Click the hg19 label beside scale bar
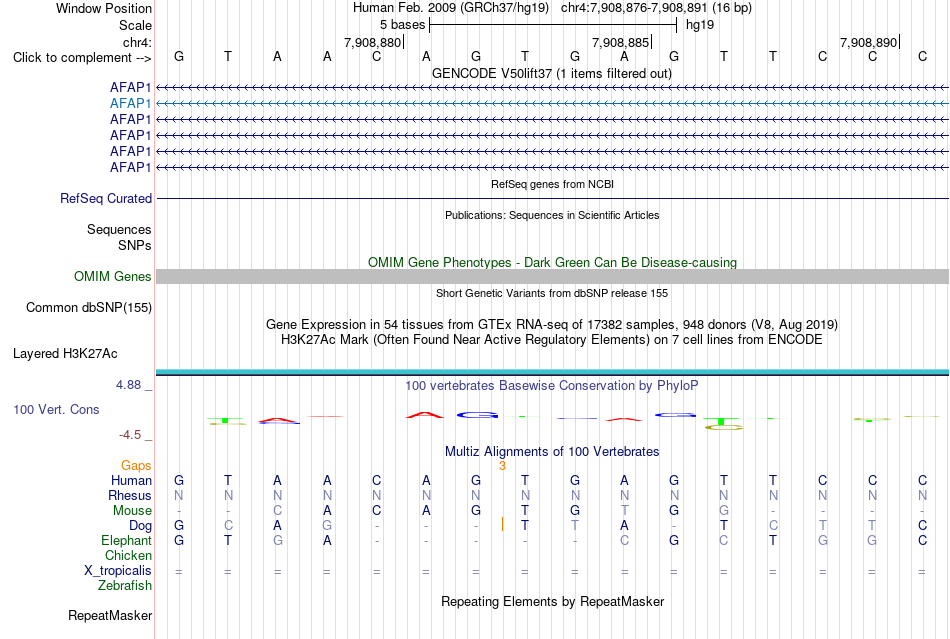The width and height of the screenshot is (950, 639). tap(700, 25)
